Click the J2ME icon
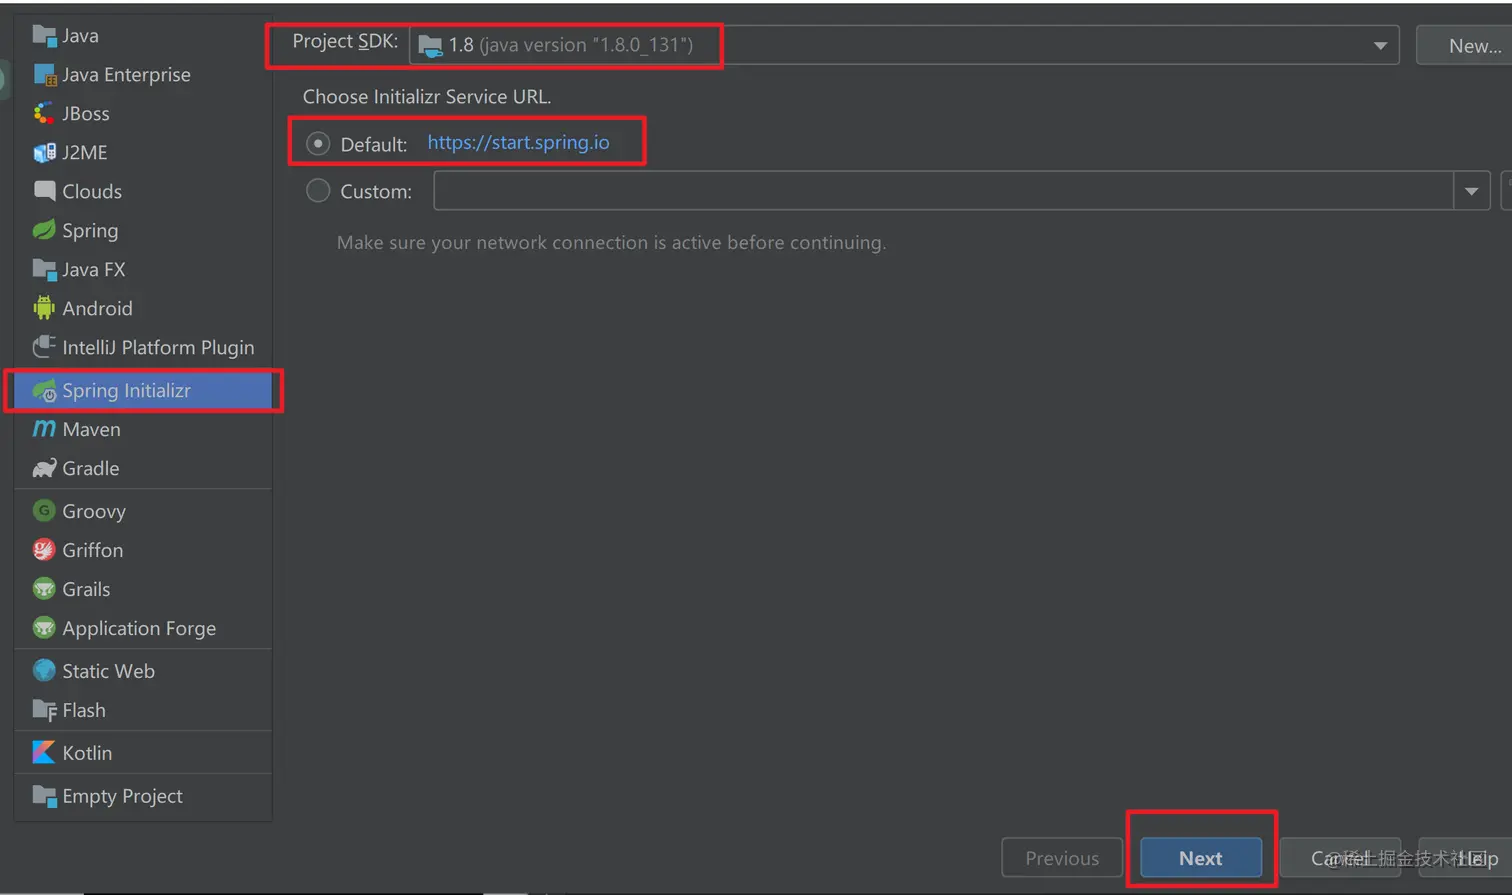 coord(44,153)
